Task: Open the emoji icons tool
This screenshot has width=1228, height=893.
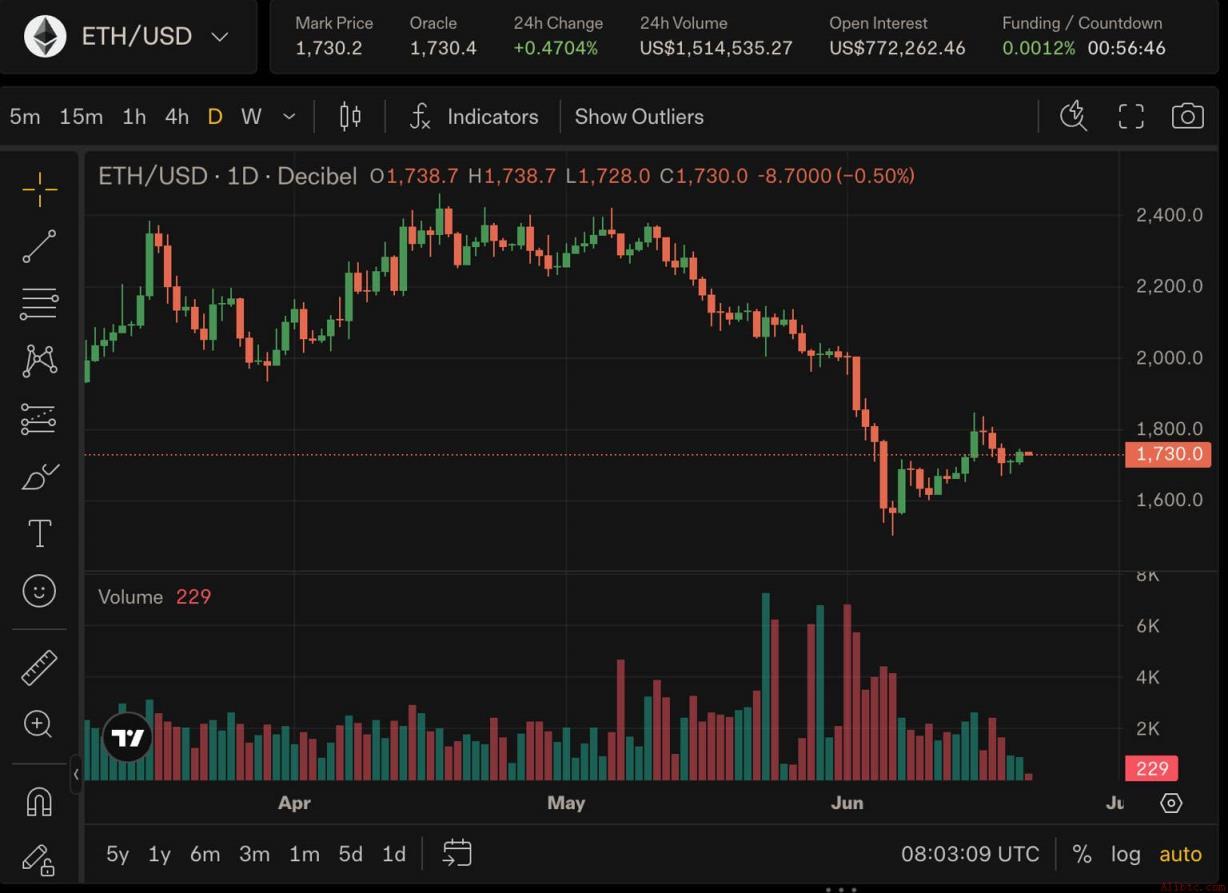Action: click(39, 591)
